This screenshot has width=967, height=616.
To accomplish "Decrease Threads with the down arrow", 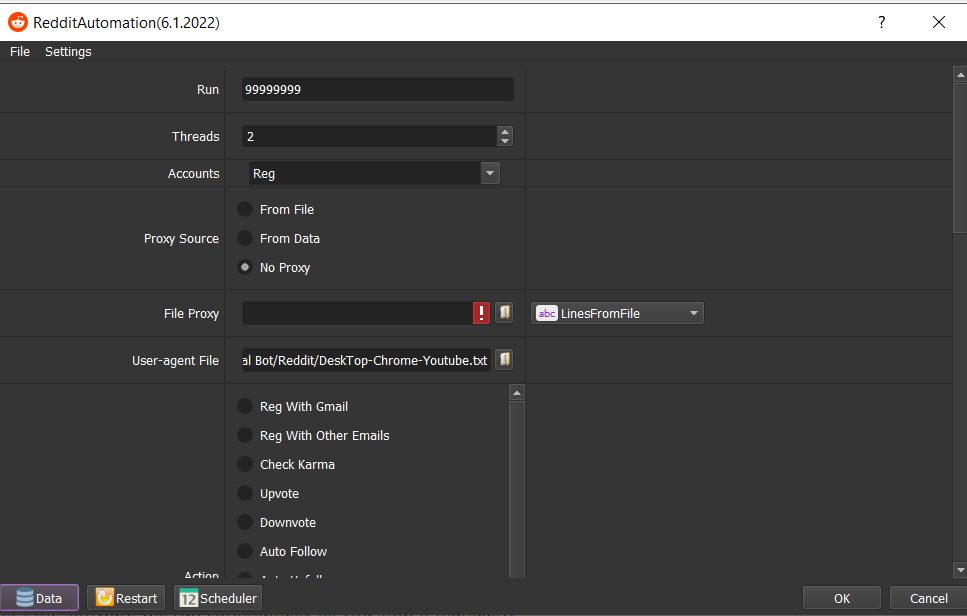I will 505,142.
